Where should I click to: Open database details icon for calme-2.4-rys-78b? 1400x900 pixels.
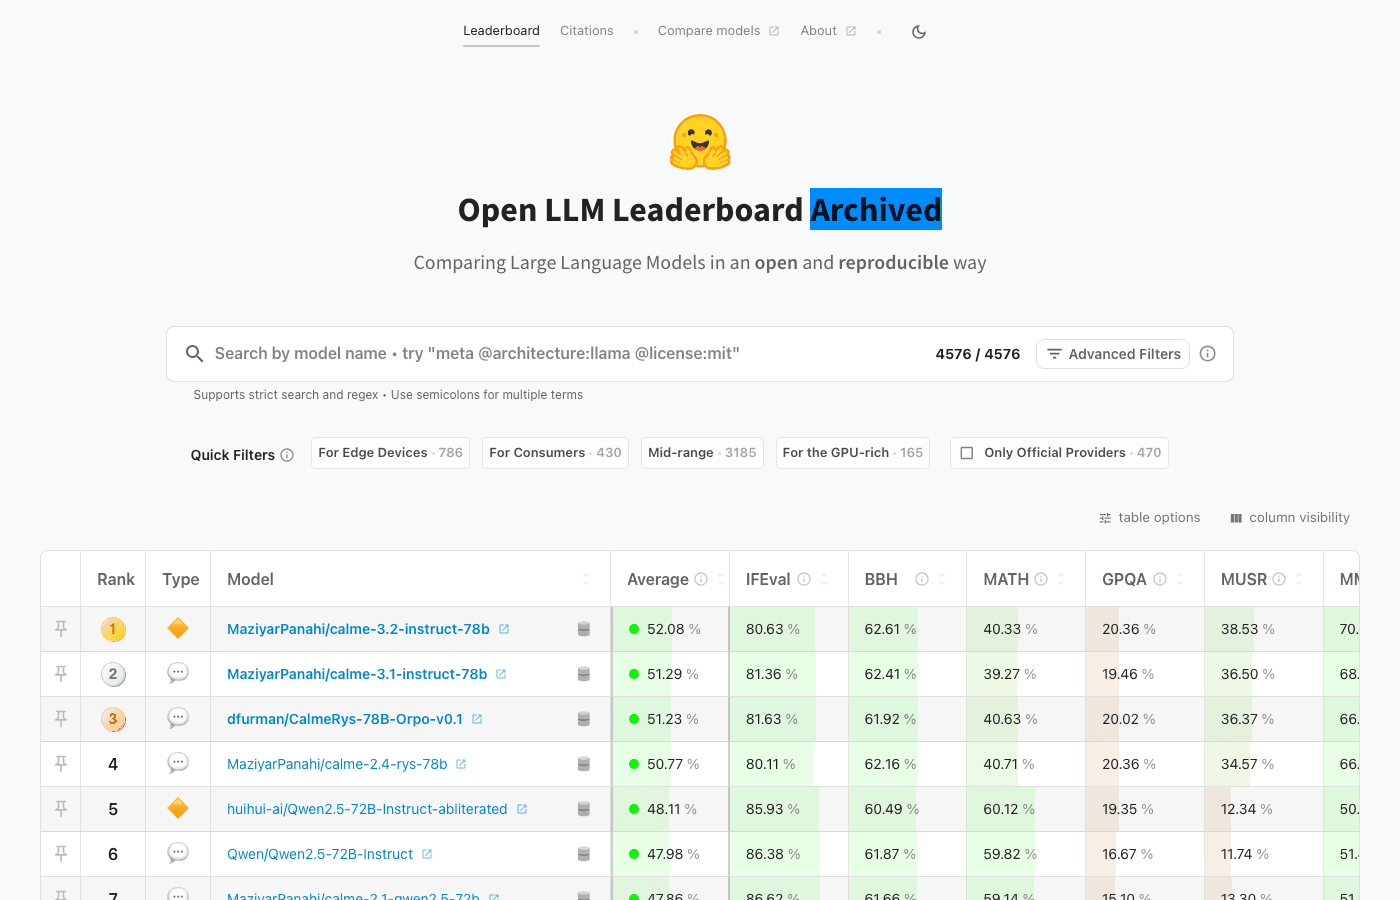pyautogui.click(x=584, y=764)
